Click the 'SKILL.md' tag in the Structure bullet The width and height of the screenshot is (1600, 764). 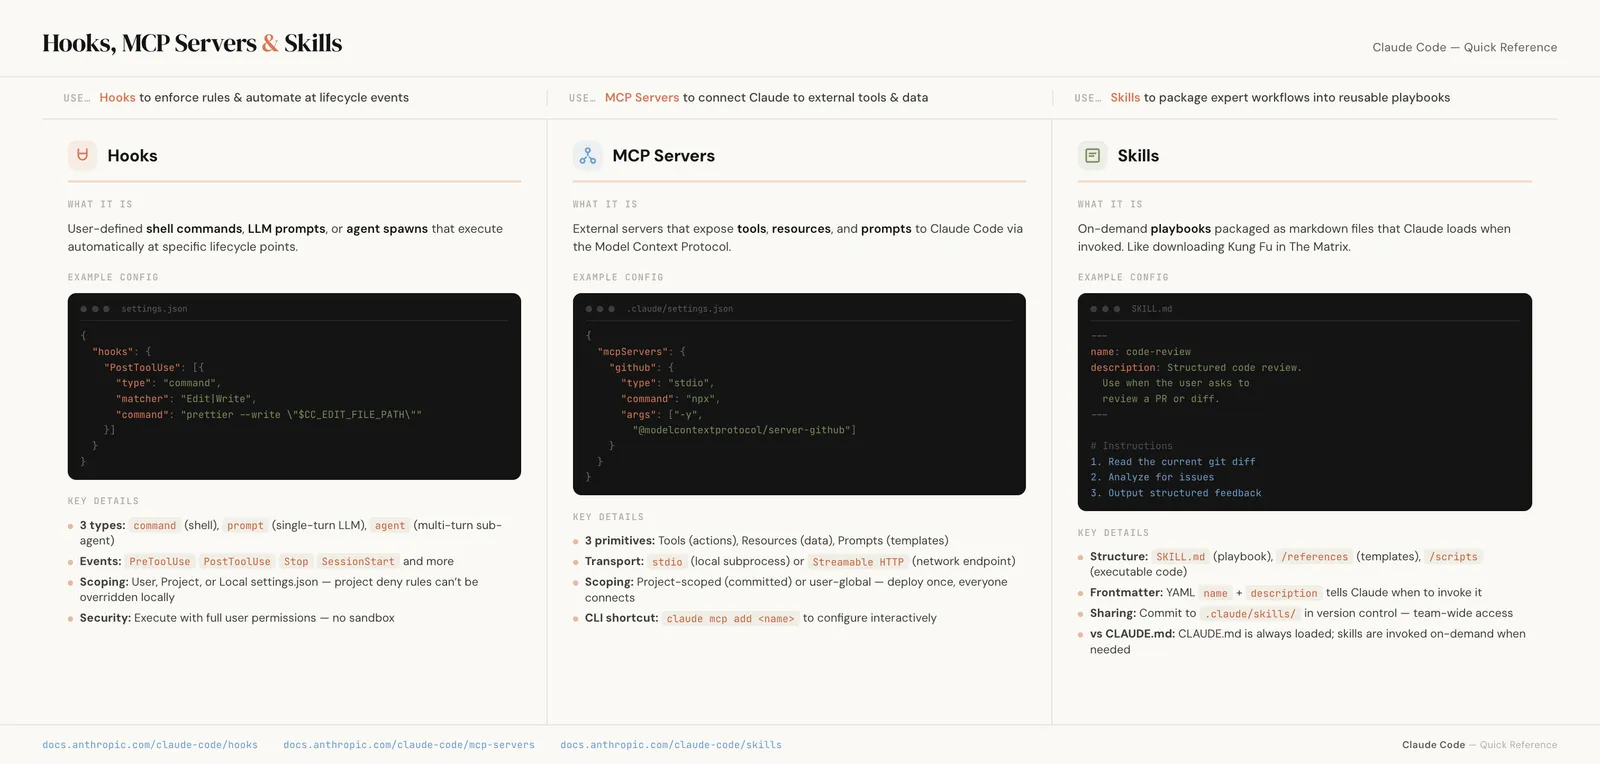1181,557
